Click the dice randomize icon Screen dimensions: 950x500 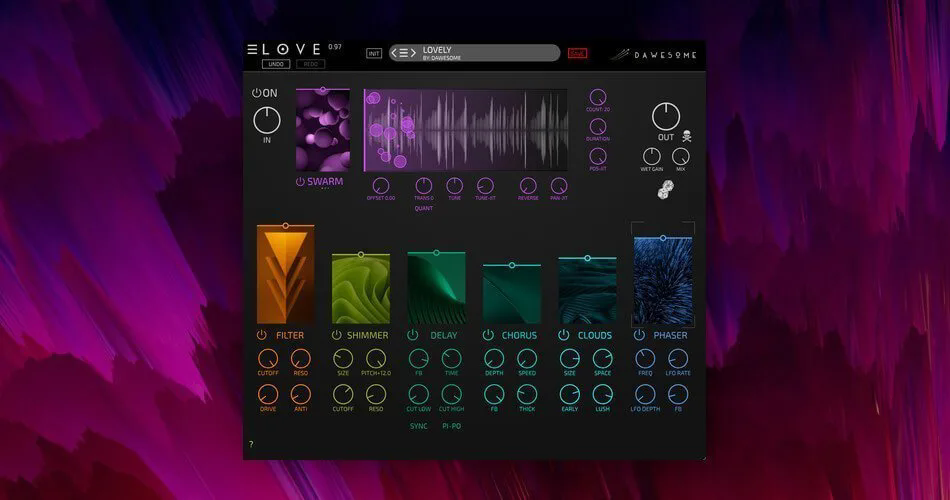(666, 190)
